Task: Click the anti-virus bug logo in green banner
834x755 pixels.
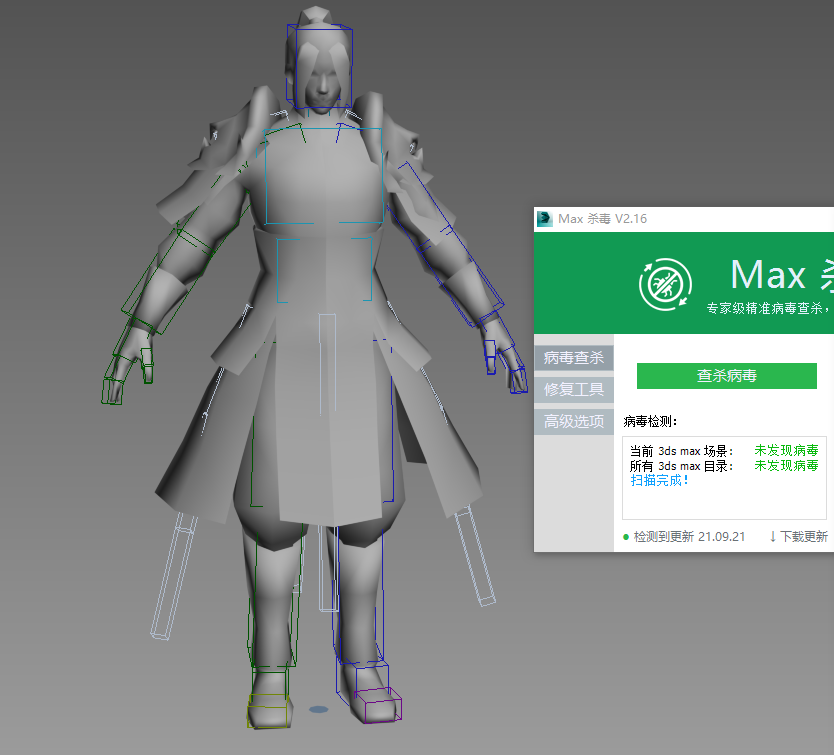Action: pos(664,283)
